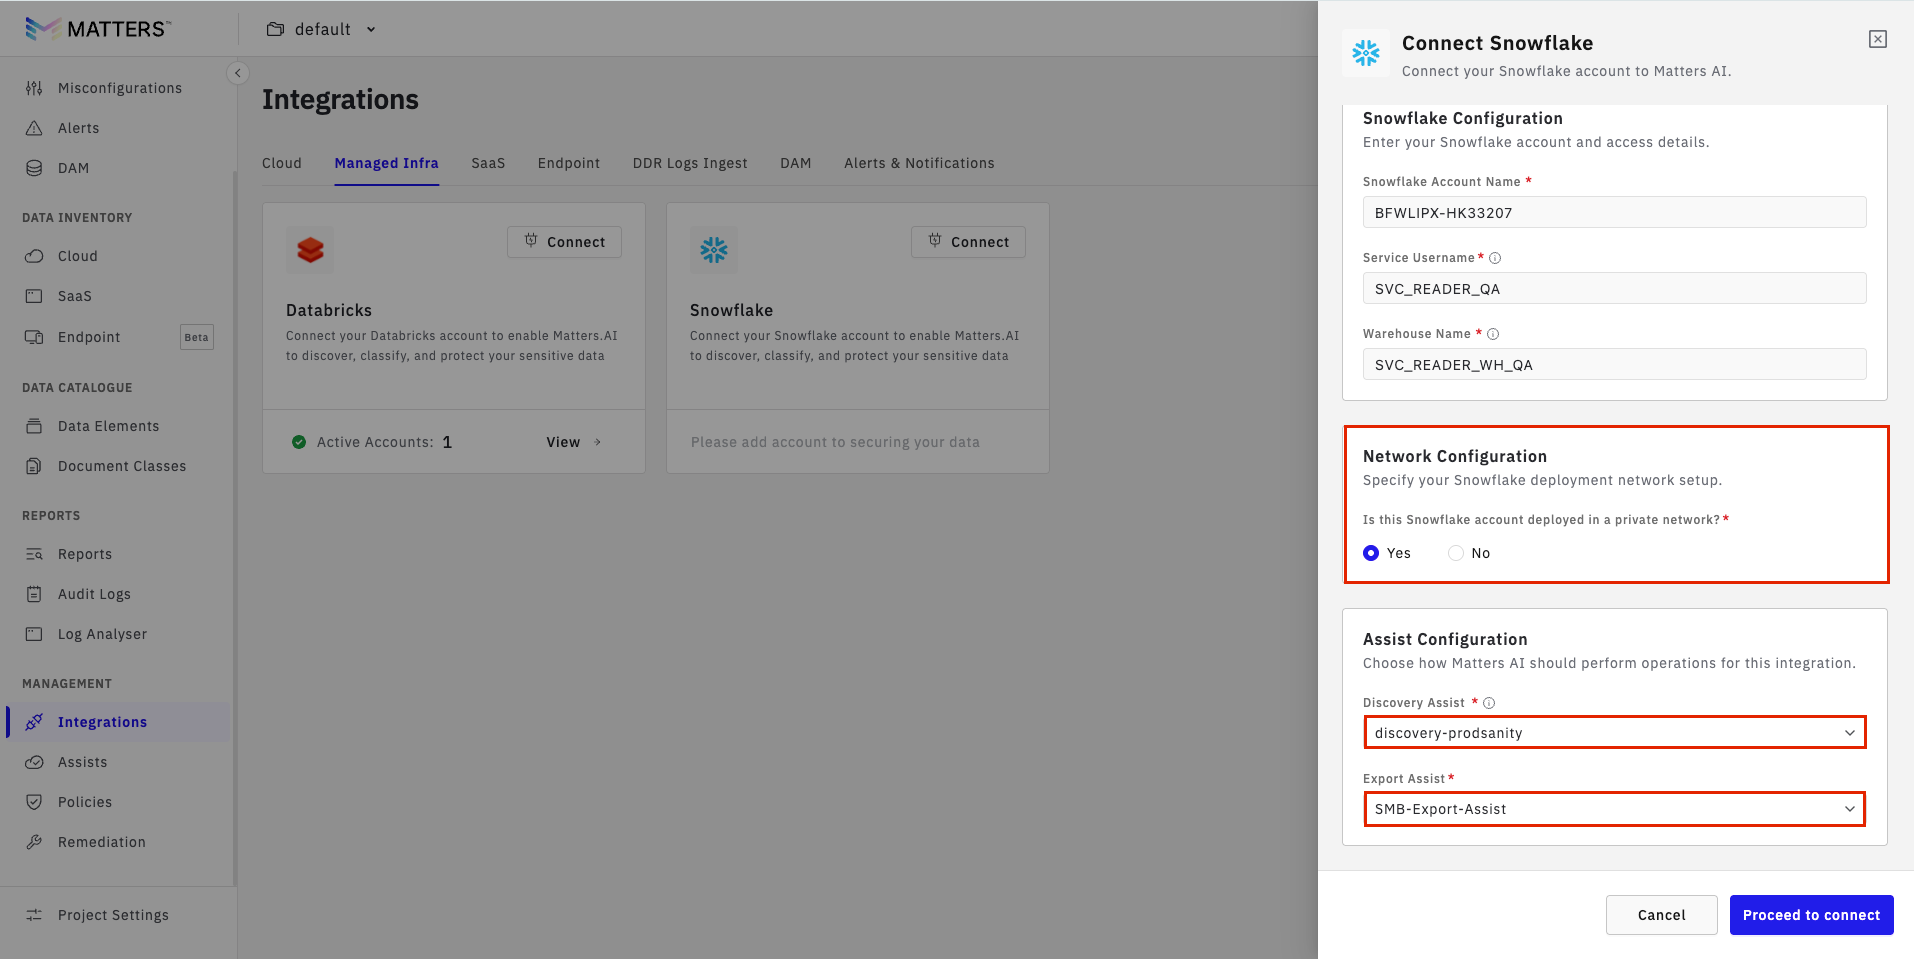Open the Discovery Assist dropdown
The height and width of the screenshot is (959, 1914).
point(1615,733)
